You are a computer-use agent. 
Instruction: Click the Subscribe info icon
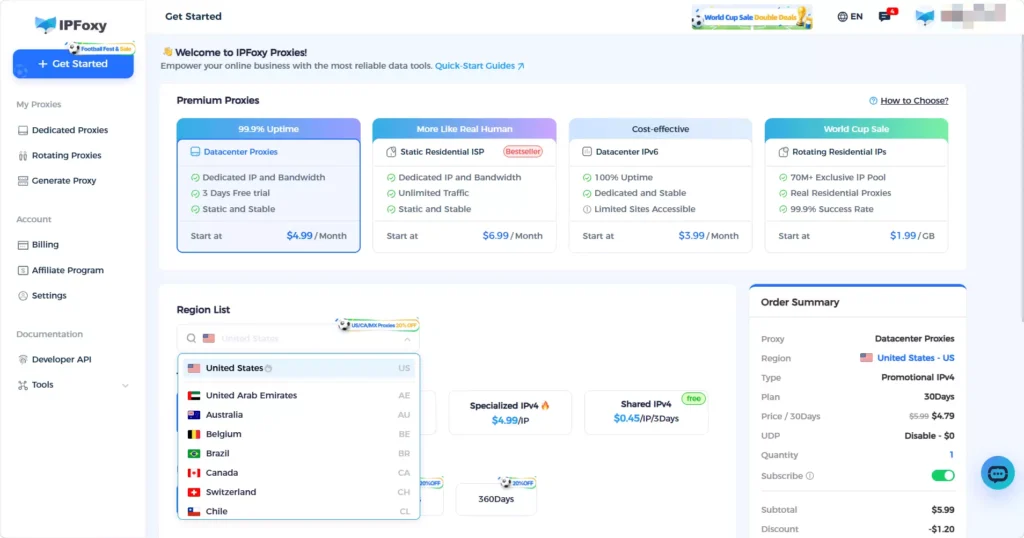(x=810, y=476)
